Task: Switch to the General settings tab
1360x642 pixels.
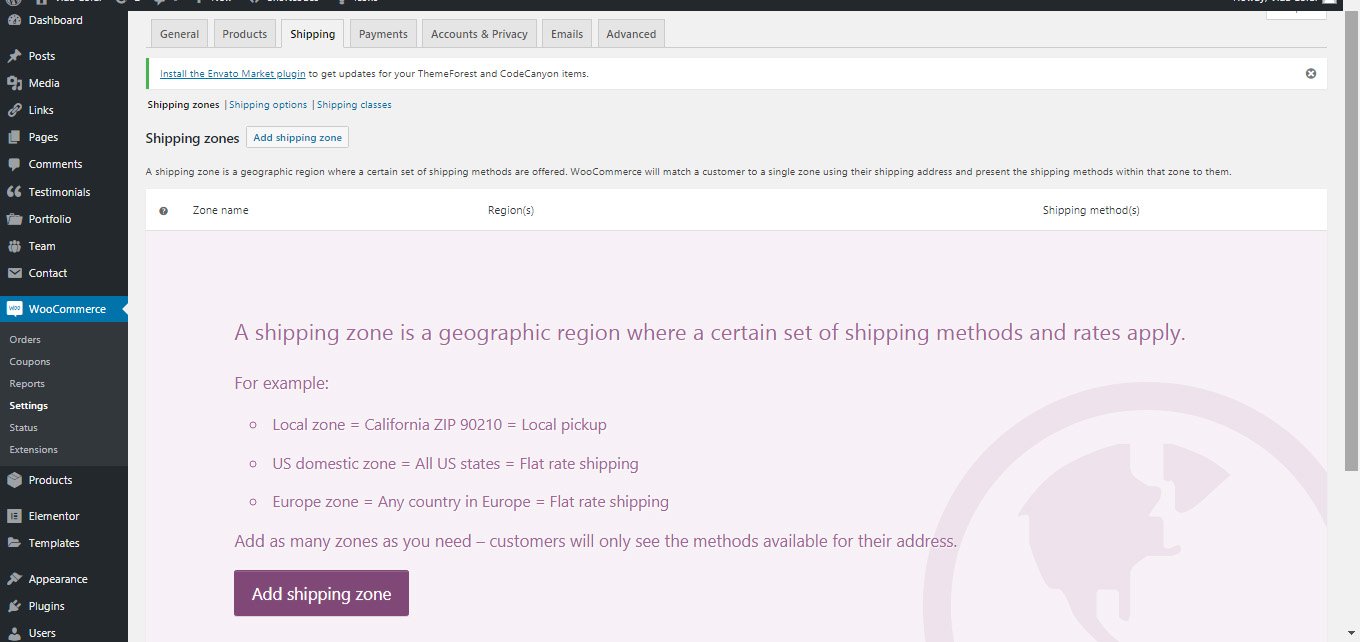Action: pyautogui.click(x=180, y=34)
